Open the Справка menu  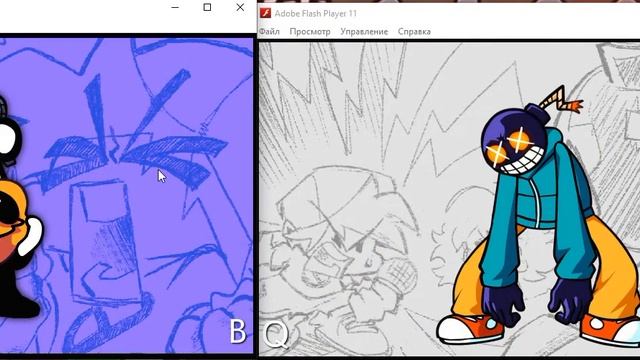tap(414, 31)
